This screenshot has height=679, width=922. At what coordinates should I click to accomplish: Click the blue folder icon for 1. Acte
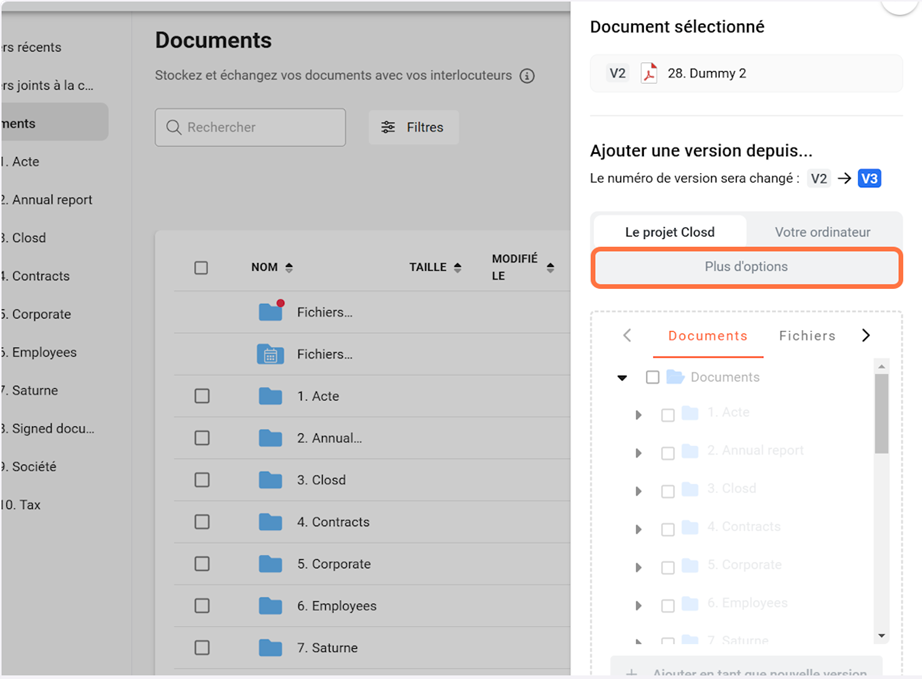tap(270, 396)
